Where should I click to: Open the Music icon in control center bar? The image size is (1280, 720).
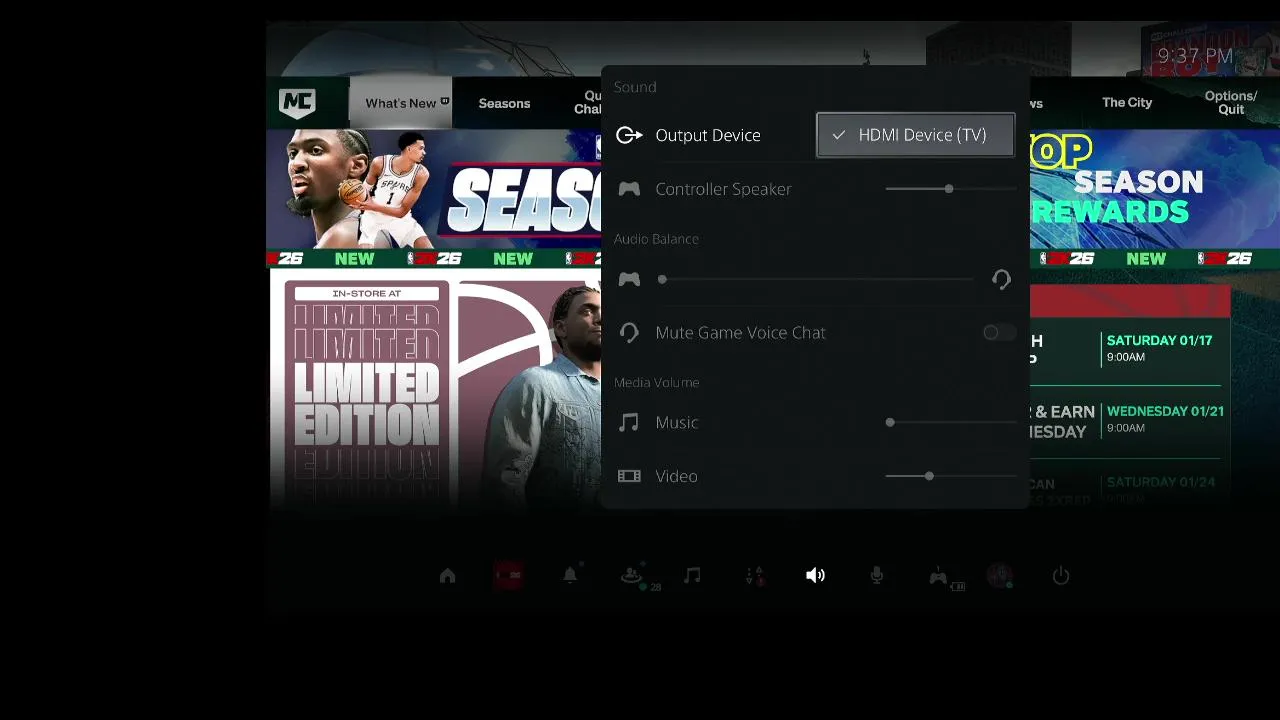(692, 575)
